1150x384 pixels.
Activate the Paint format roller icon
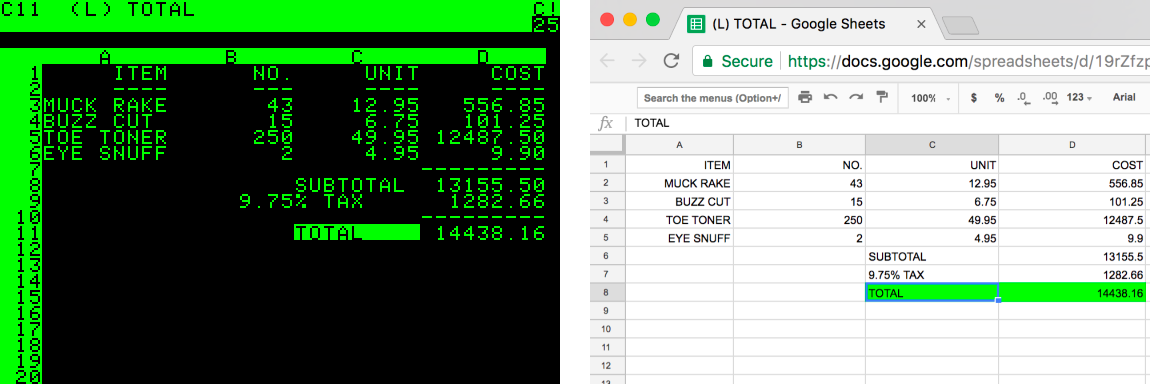(x=882, y=97)
